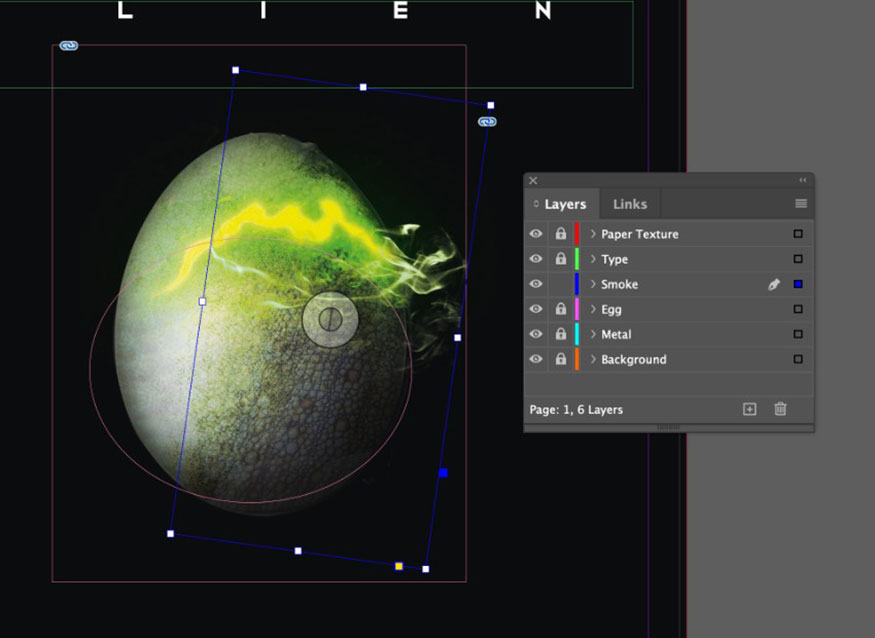Expand the Egg layer contents
This screenshot has height=638, width=875.
(593, 309)
